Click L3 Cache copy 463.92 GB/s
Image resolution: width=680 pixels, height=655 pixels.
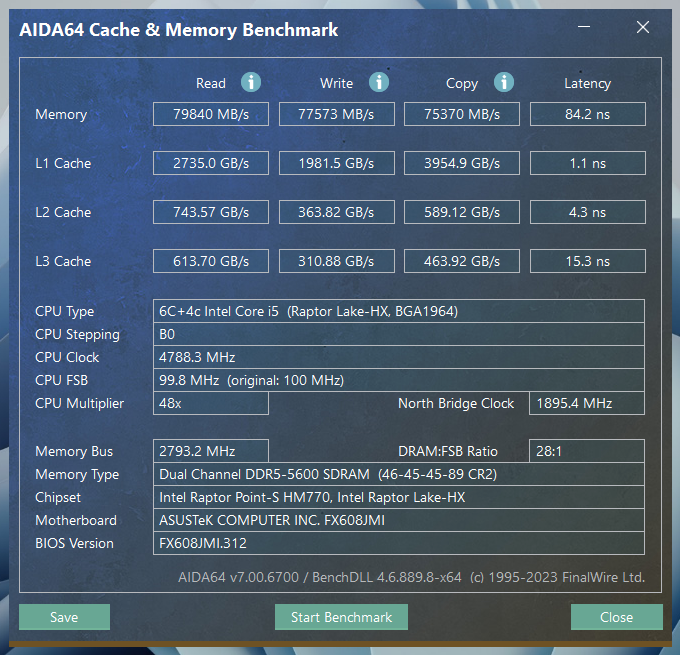462,261
